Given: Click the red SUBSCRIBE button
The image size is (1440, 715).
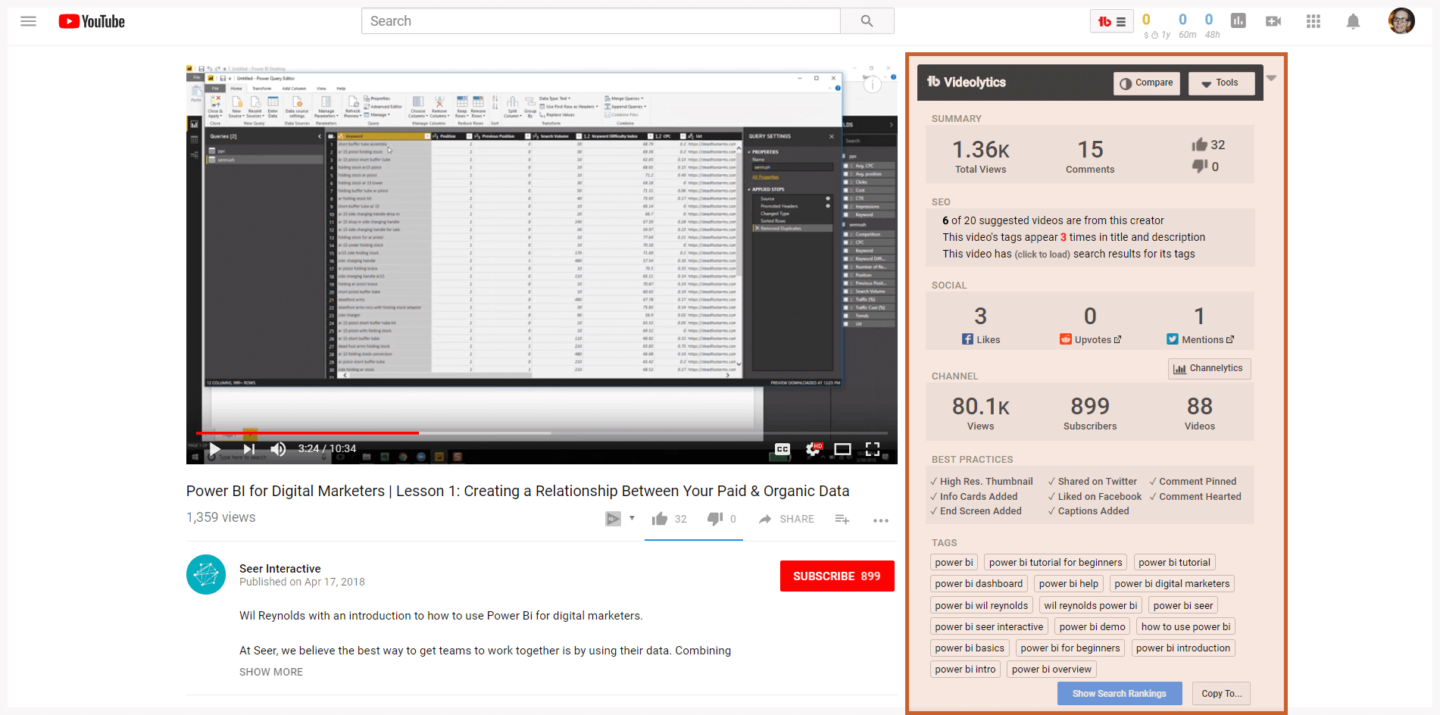Looking at the screenshot, I should 836,576.
